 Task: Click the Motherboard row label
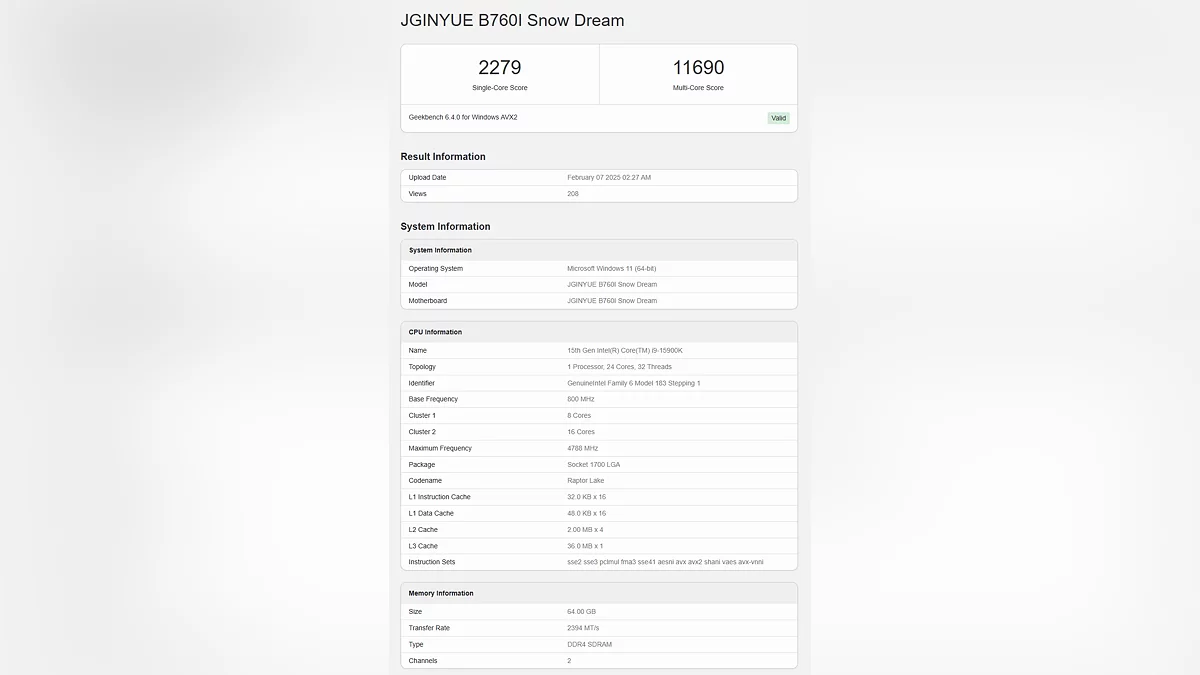tap(428, 300)
